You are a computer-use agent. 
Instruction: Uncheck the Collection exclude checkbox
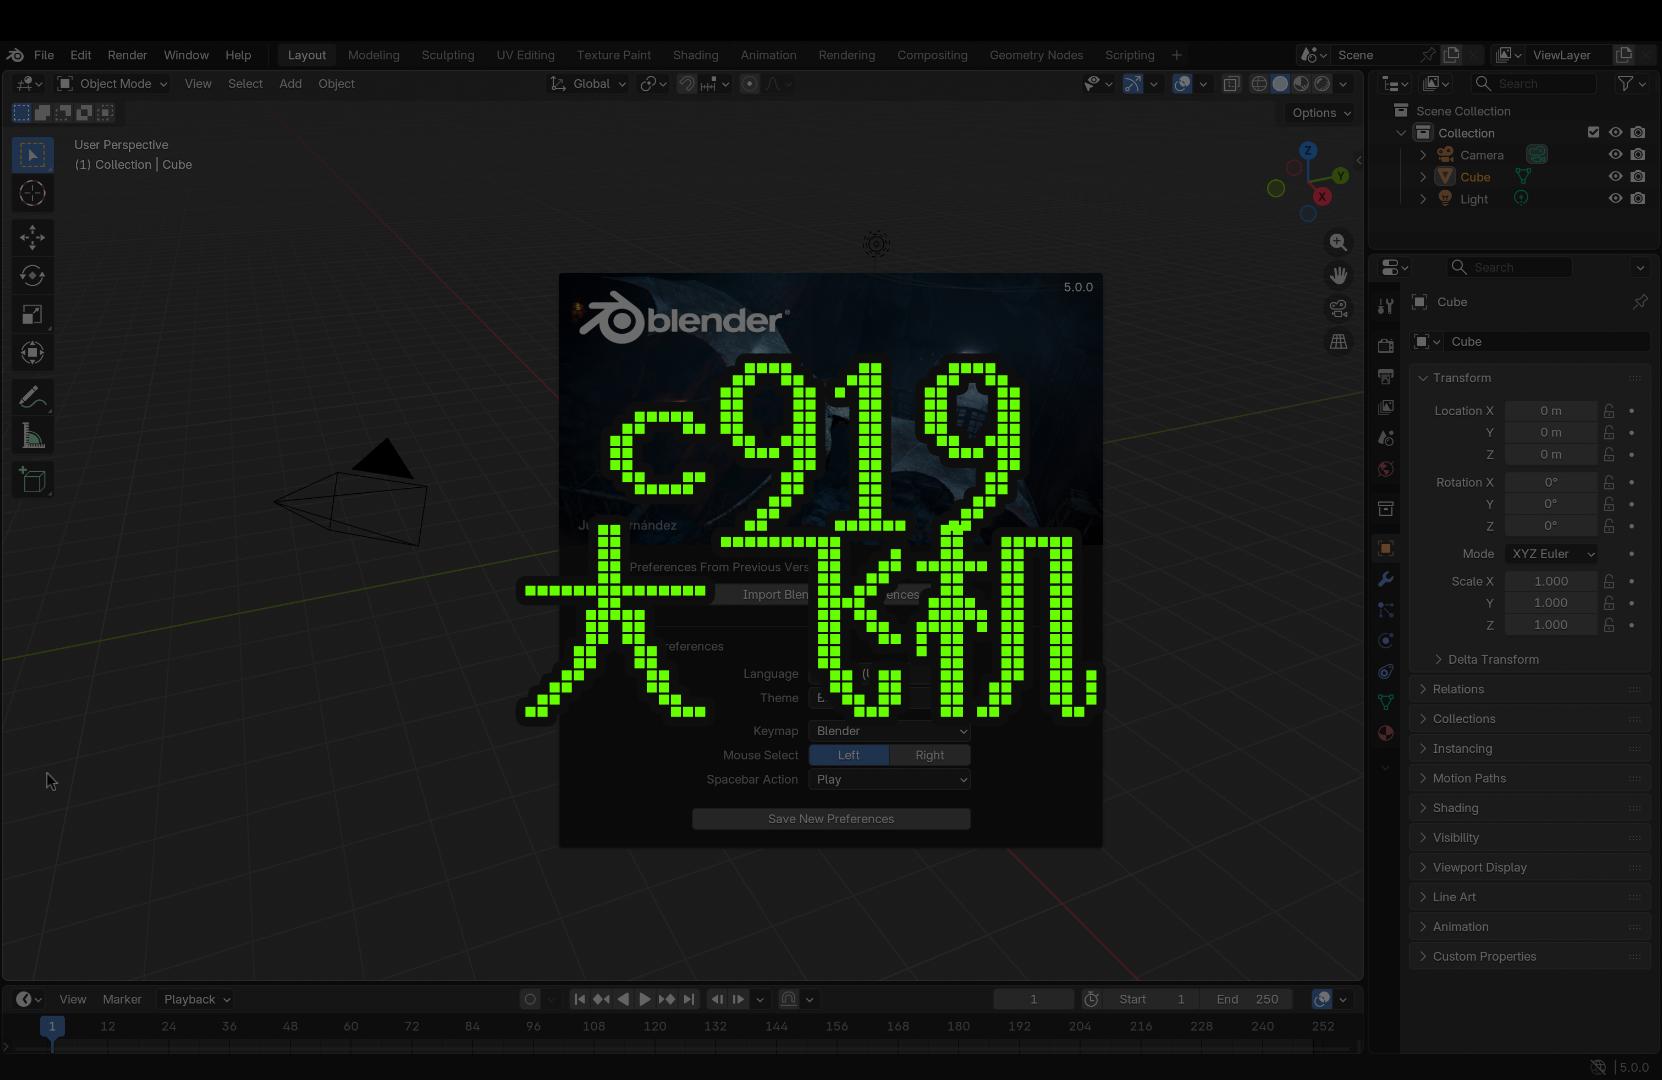tap(1593, 133)
